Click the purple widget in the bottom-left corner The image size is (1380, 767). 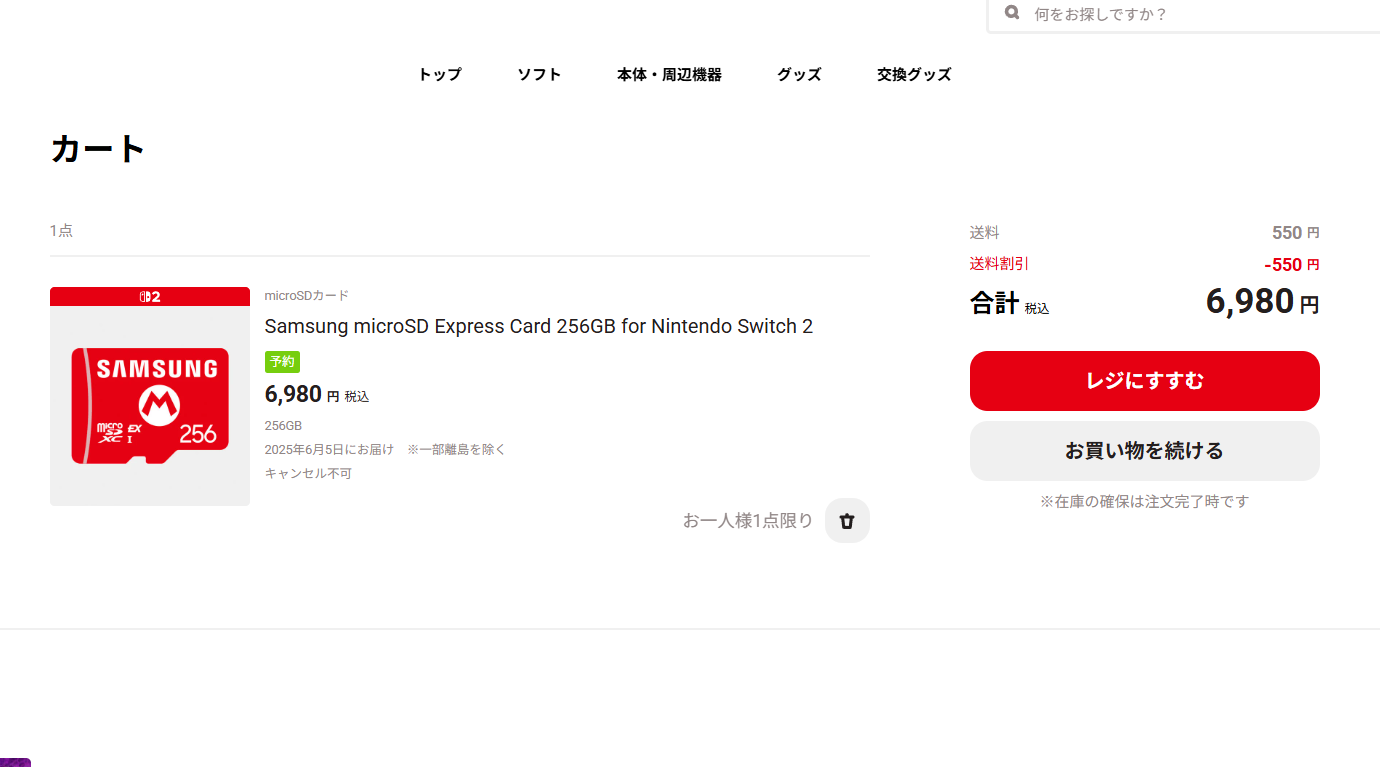click(x=14, y=762)
